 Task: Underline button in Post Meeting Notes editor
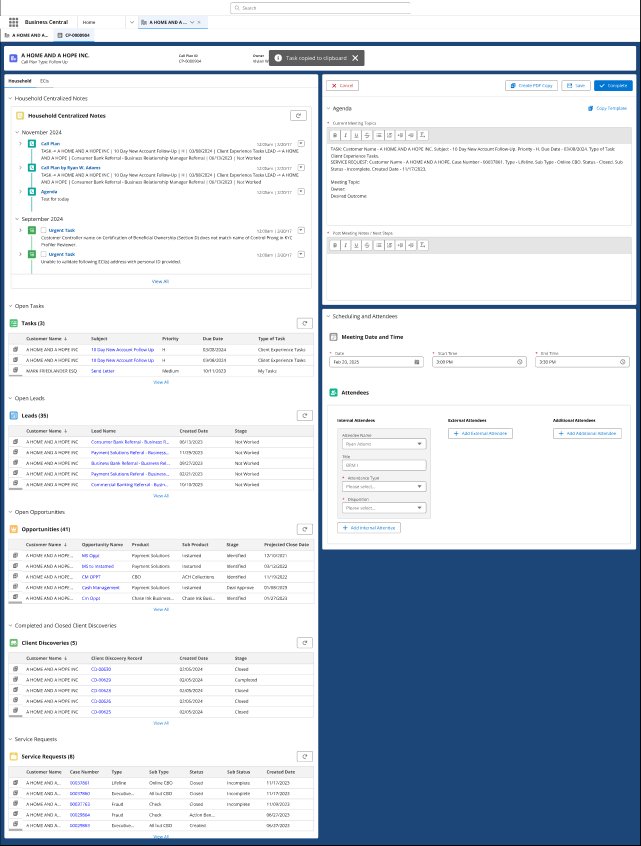pyautogui.click(x=356, y=245)
